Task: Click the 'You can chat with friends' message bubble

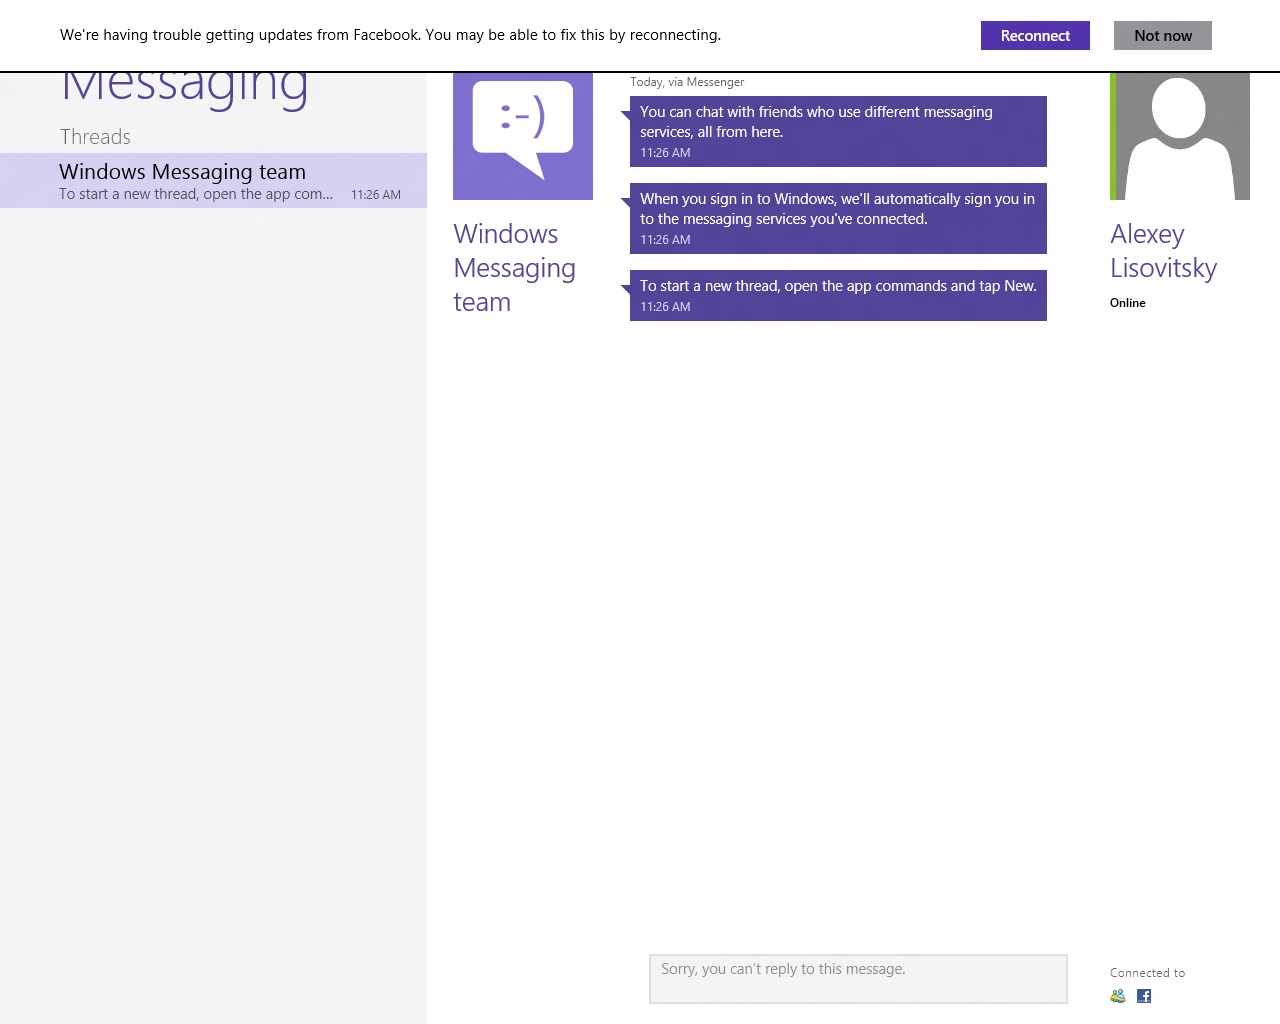Action: pyautogui.click(x=838, y=131)
